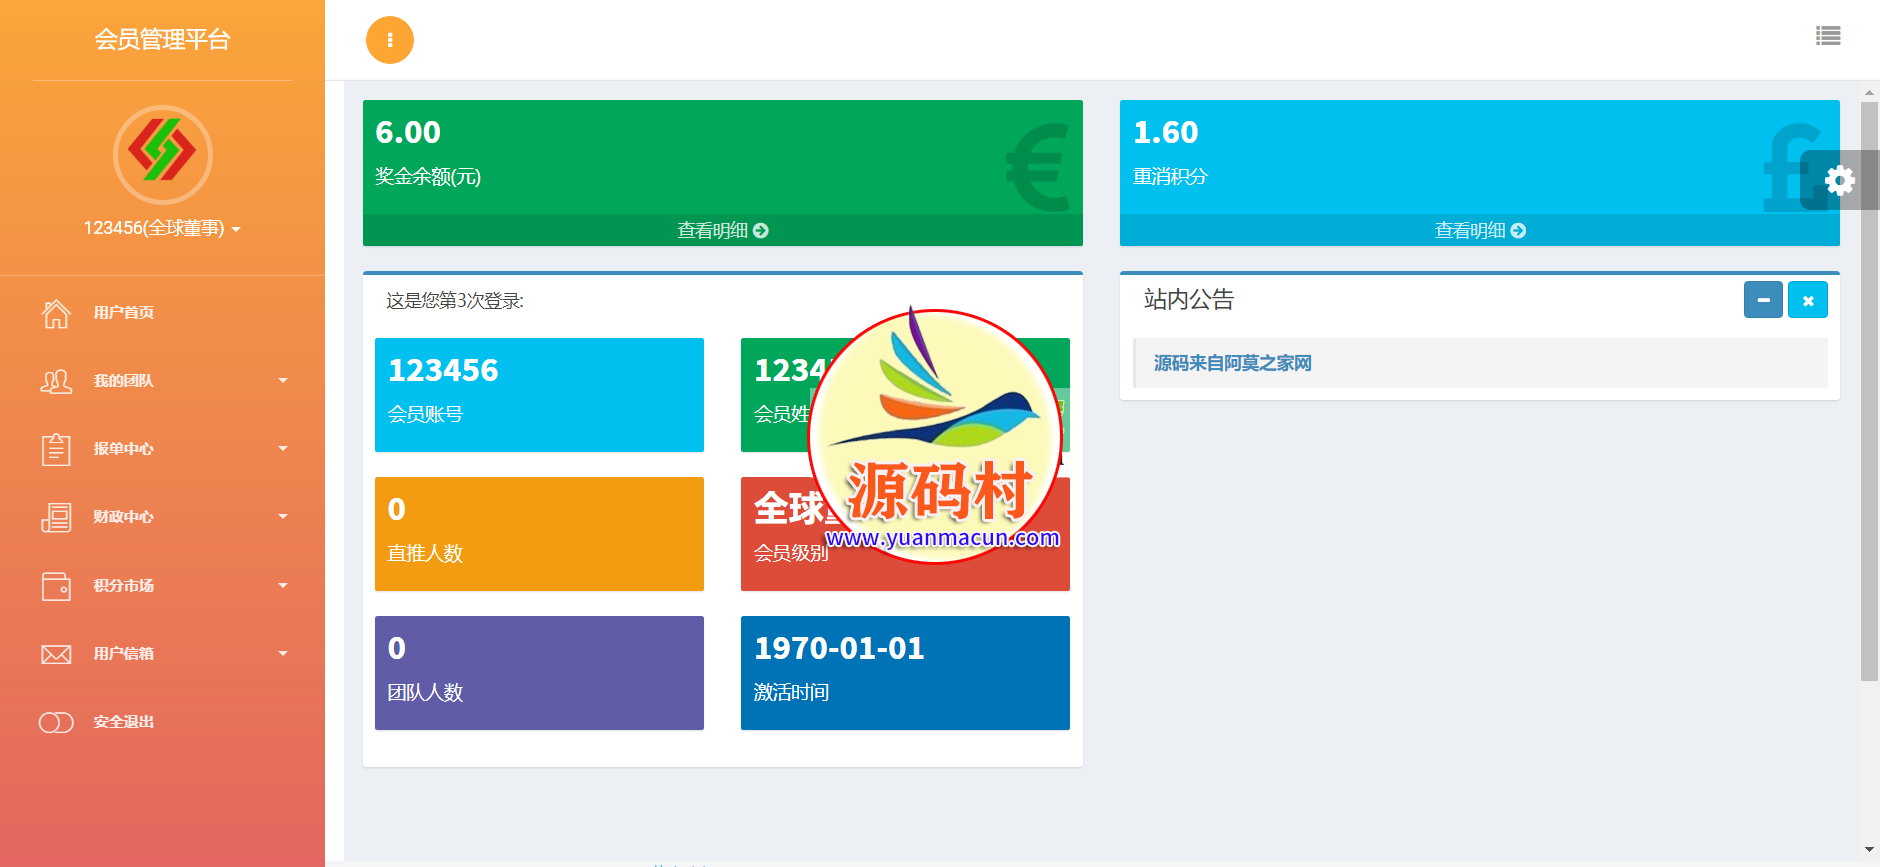The image size is (1880, 867).
Task: Click the wallet icon for 积分市场
Action: pos(56,586)
